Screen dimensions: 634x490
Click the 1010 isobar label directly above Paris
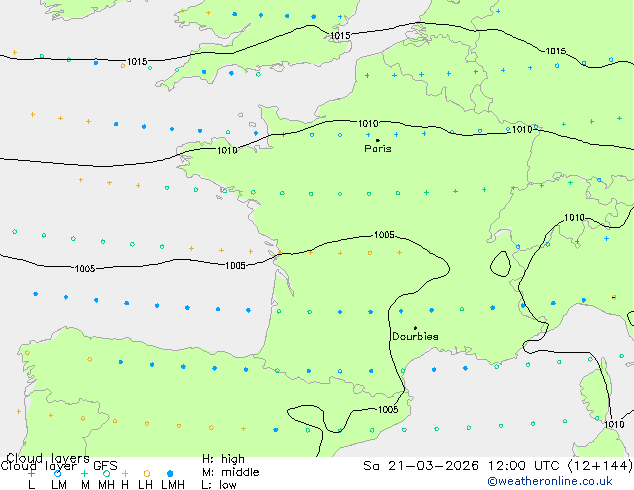(x=368, y=123)
